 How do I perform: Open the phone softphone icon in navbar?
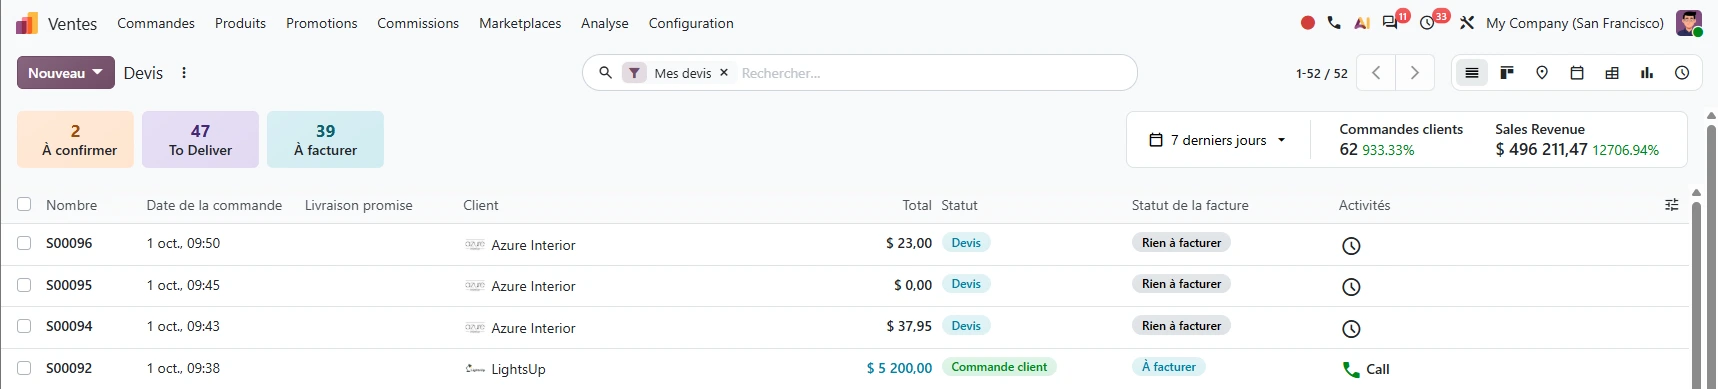coord(1334,23)
